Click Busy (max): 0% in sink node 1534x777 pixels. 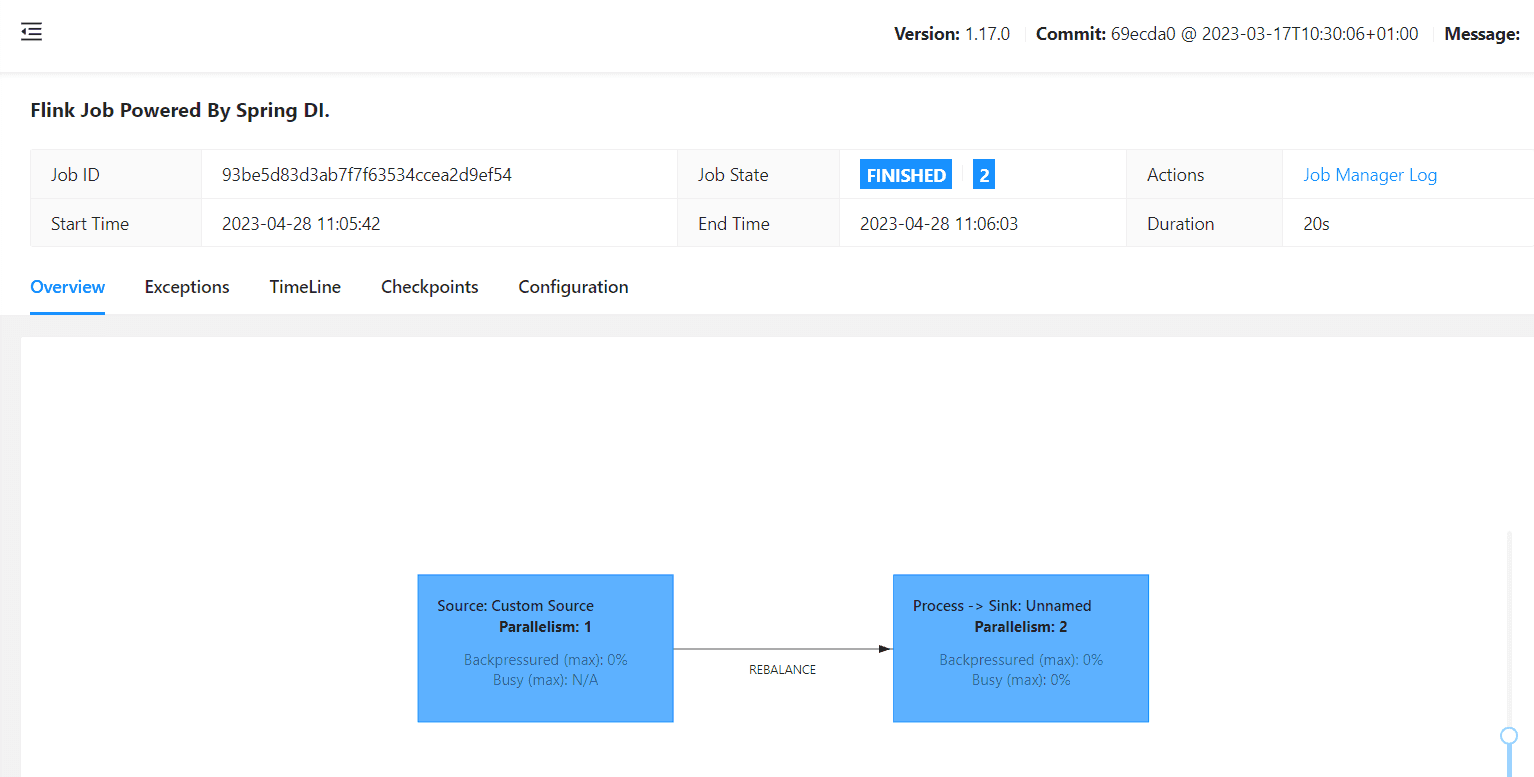click(1021, 680)
